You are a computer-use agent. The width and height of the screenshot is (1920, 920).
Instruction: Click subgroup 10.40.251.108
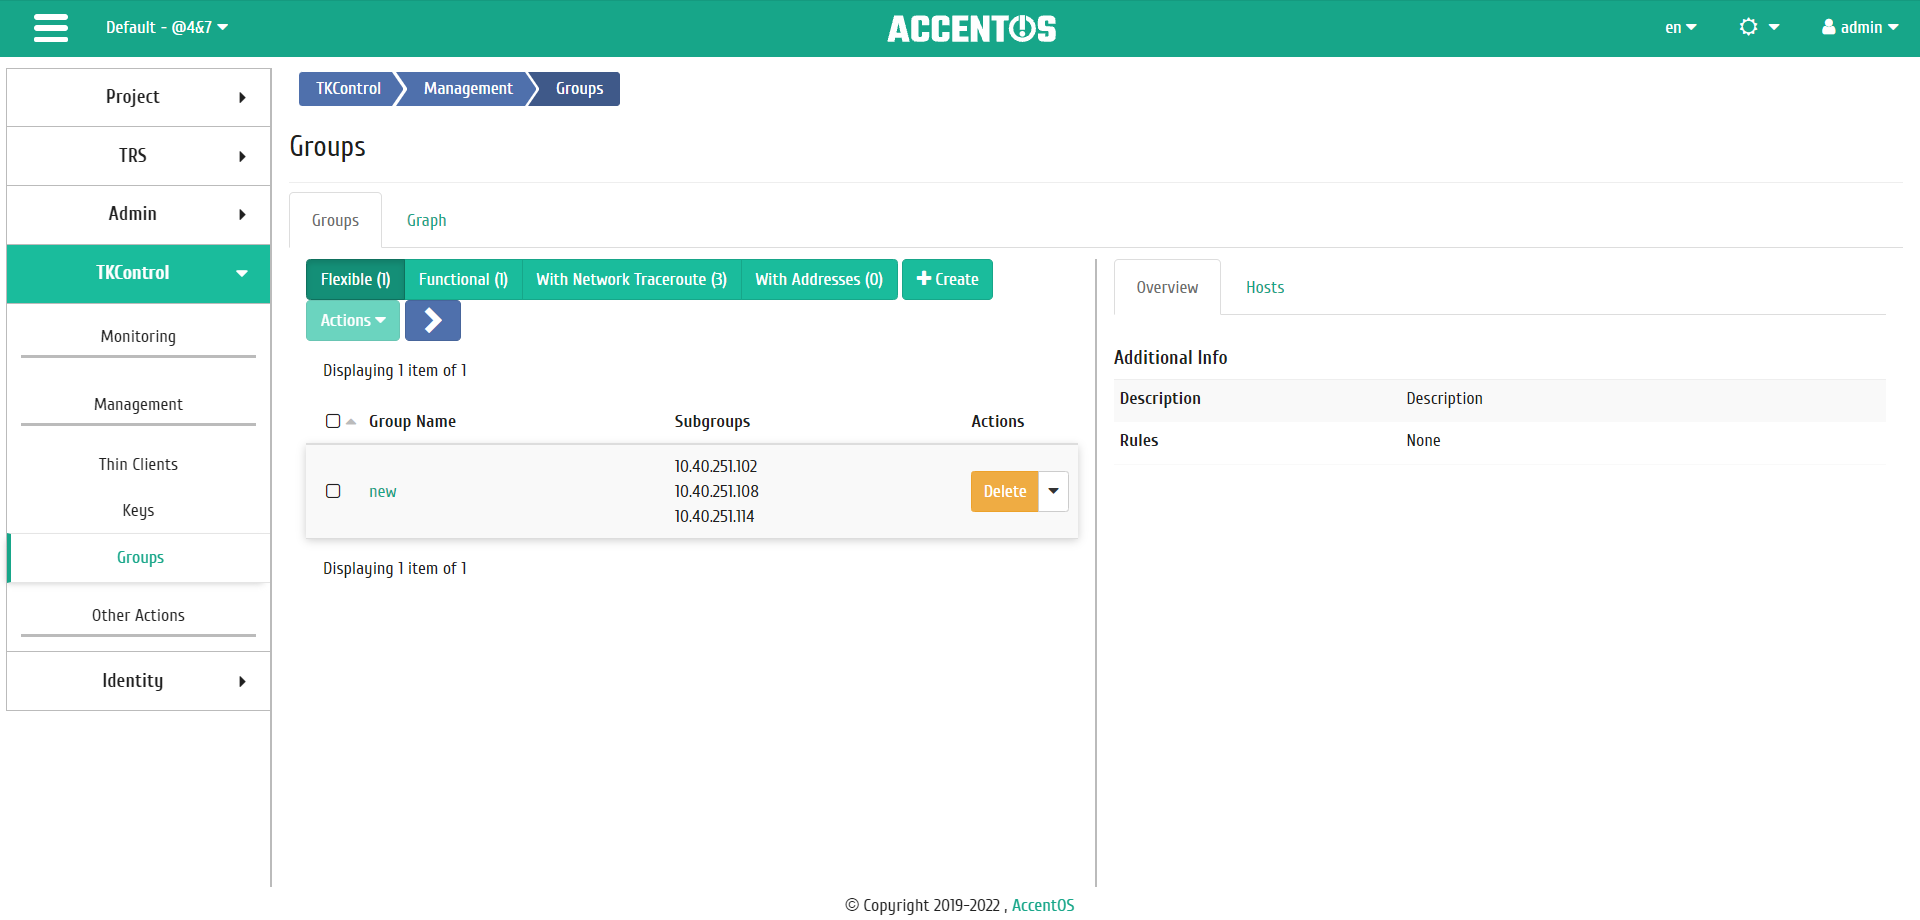pyautogui.click(x=716, y=492)
